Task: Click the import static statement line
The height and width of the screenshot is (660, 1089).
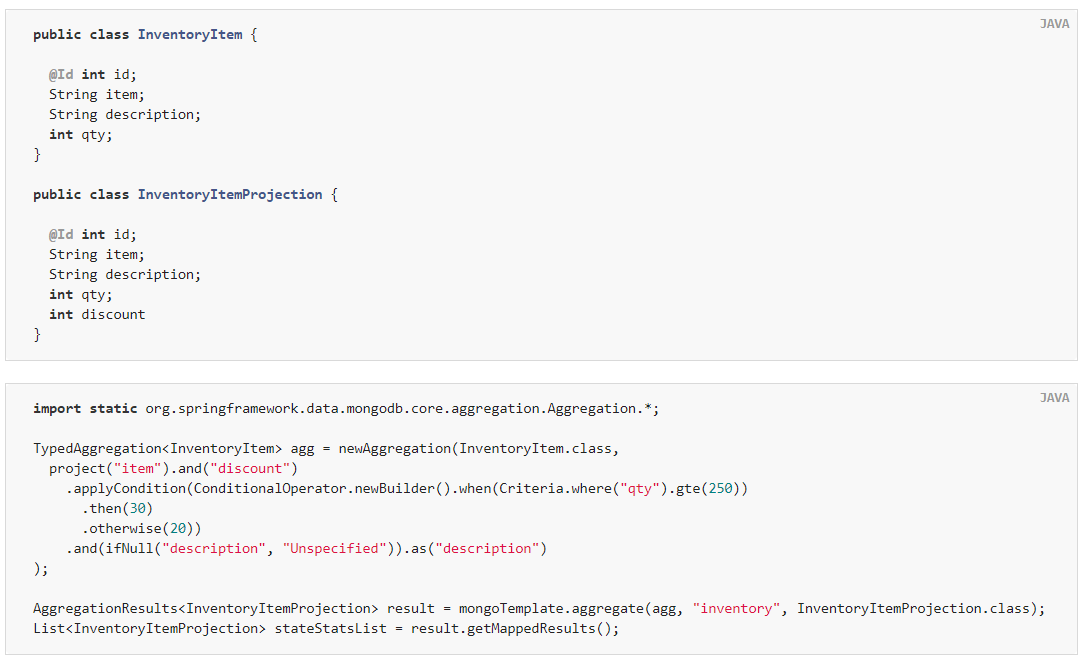Action: click(346, 409)
